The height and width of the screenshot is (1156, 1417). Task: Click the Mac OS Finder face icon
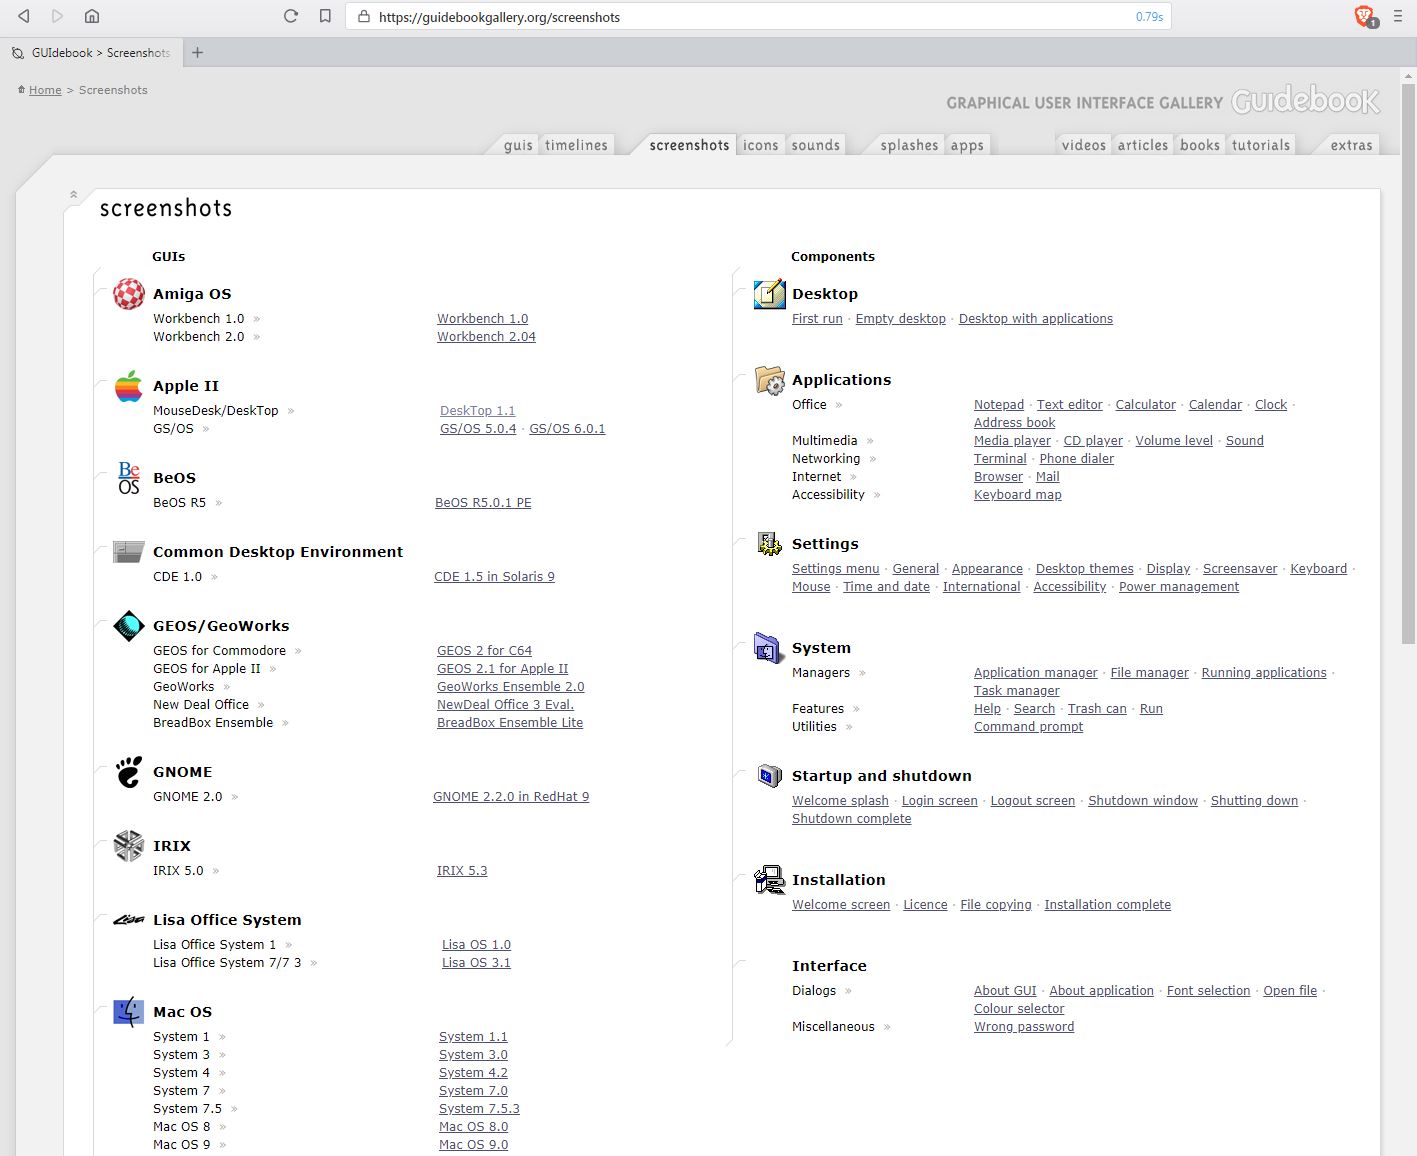click(128, 1012)
